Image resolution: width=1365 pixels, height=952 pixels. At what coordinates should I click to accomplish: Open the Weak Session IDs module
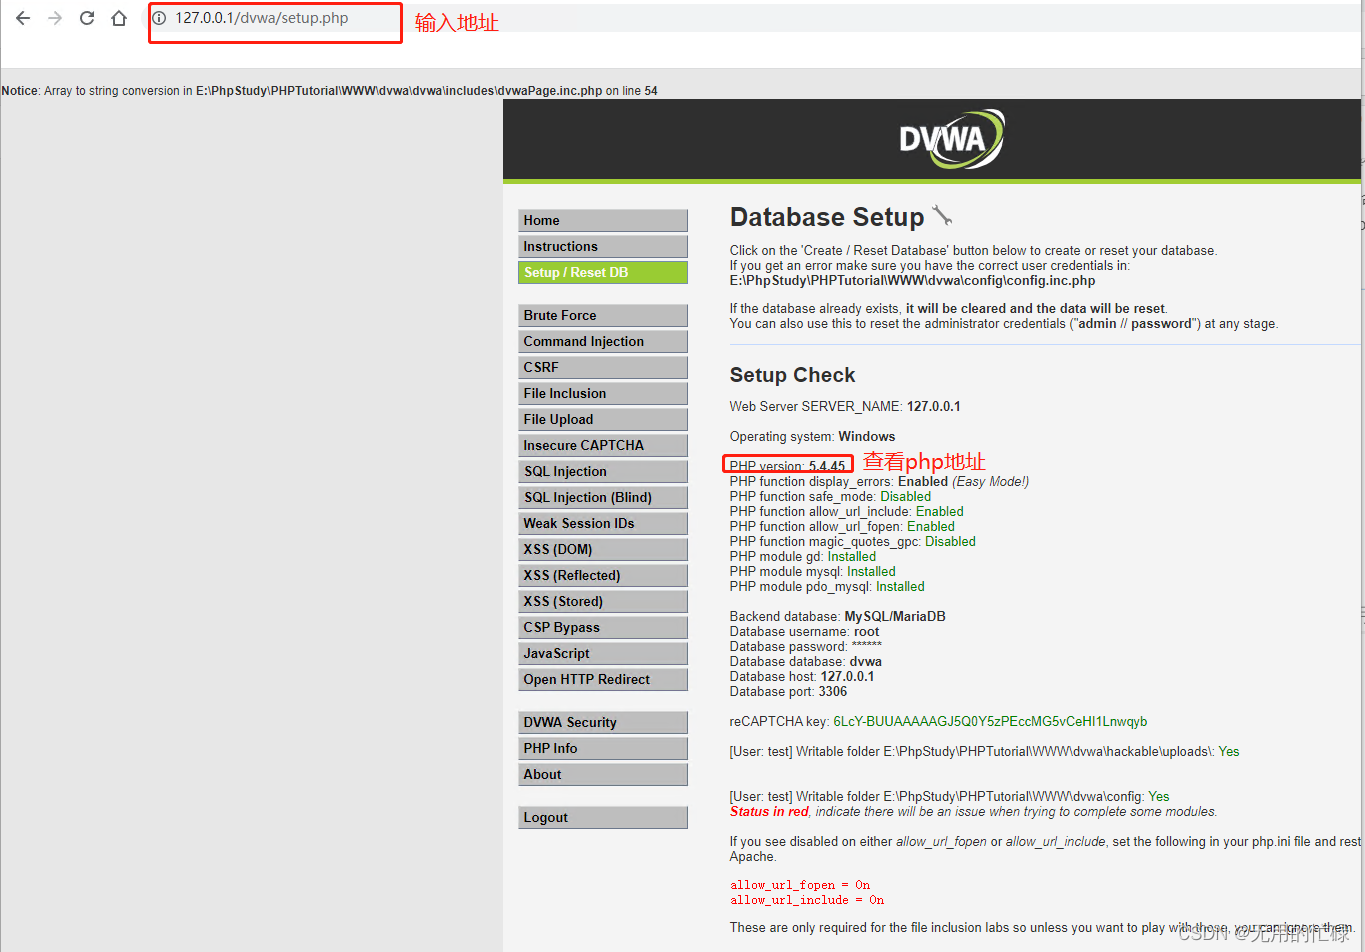click(x=603, y=523)
